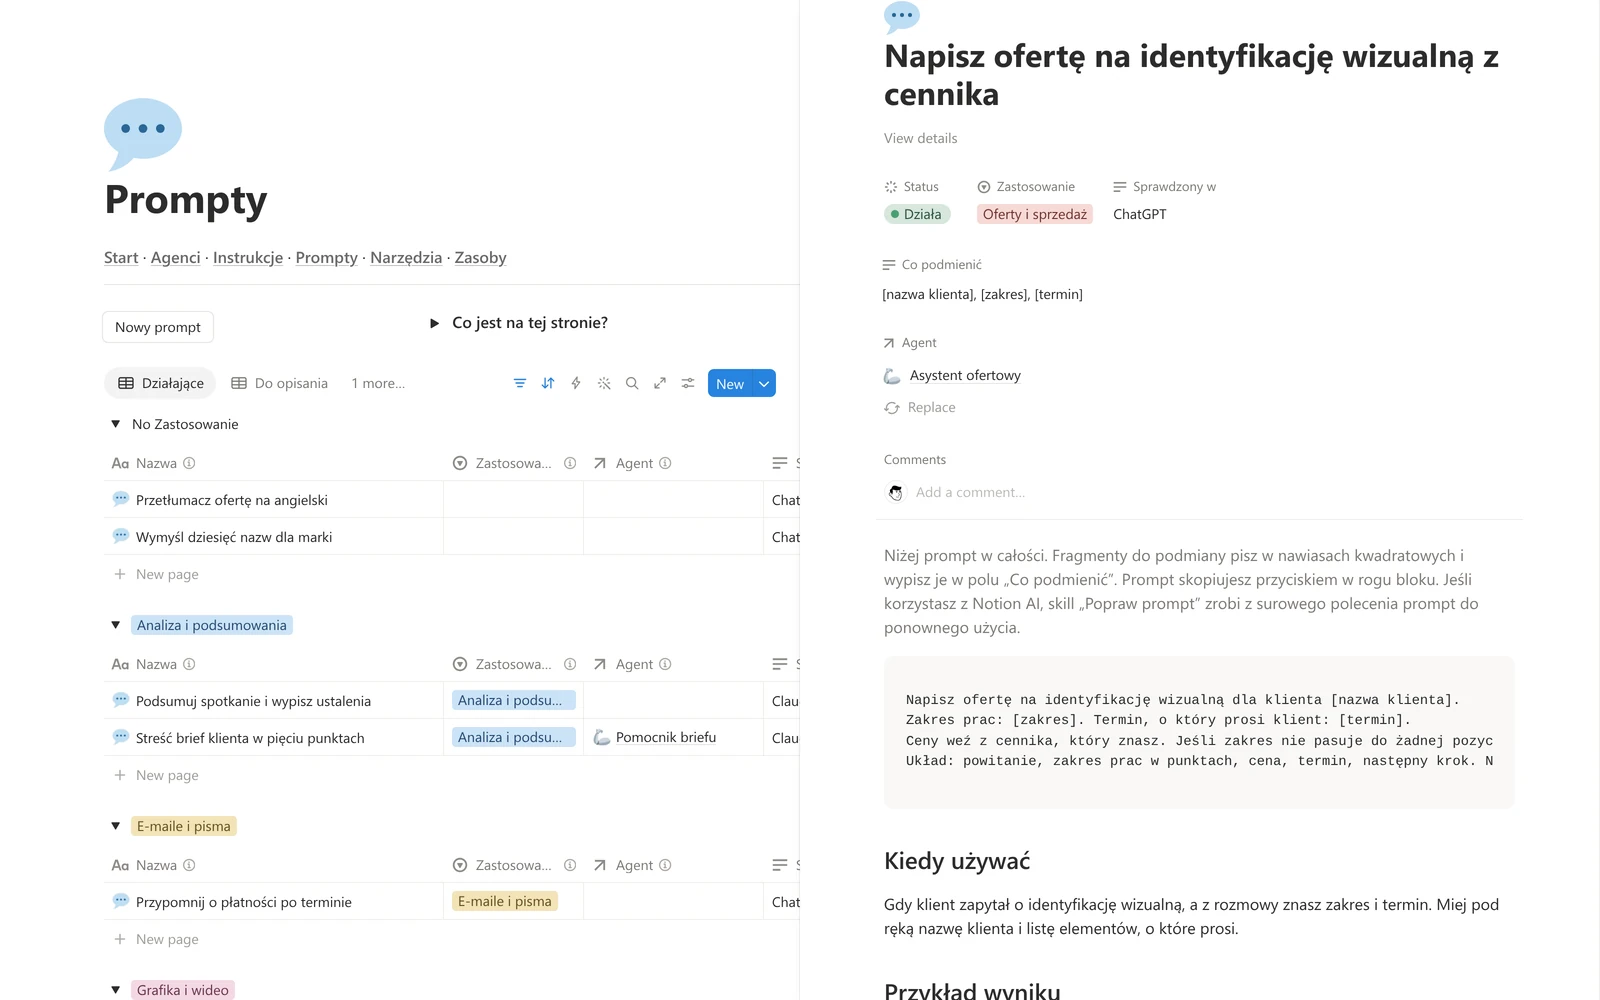Click the speech bubble icon atop prompt page
Image resolution: width=1600 pixels, height=1000 pixels.
(x=902, y=17)
